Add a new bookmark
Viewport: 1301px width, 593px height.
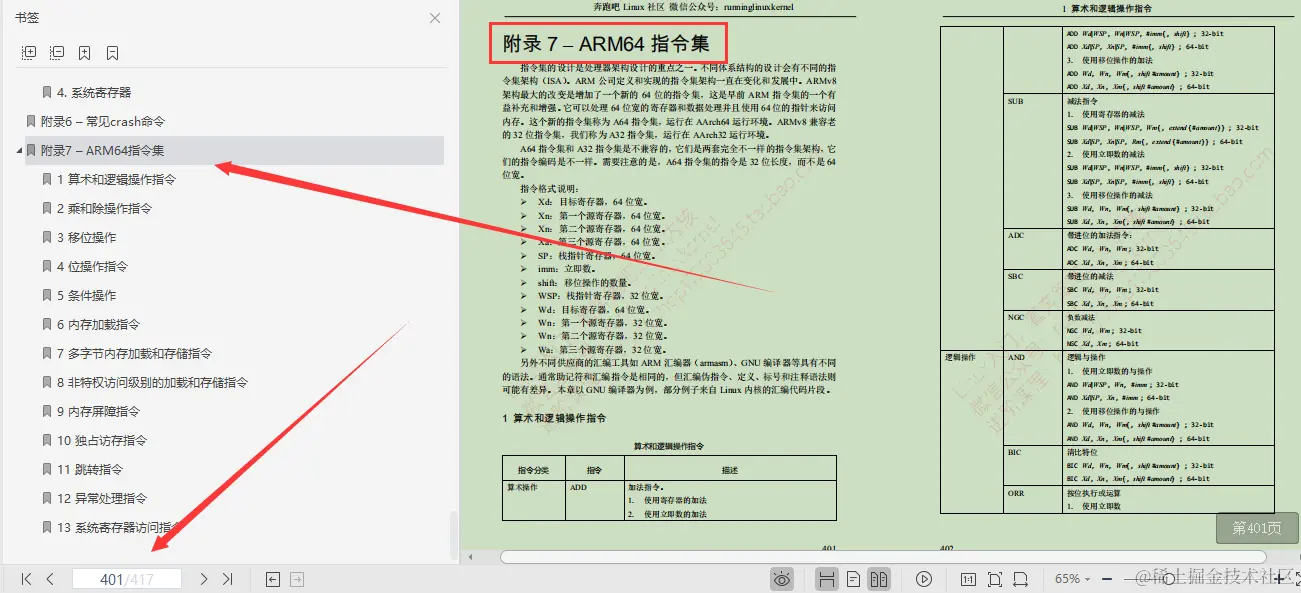click(85, 52)
